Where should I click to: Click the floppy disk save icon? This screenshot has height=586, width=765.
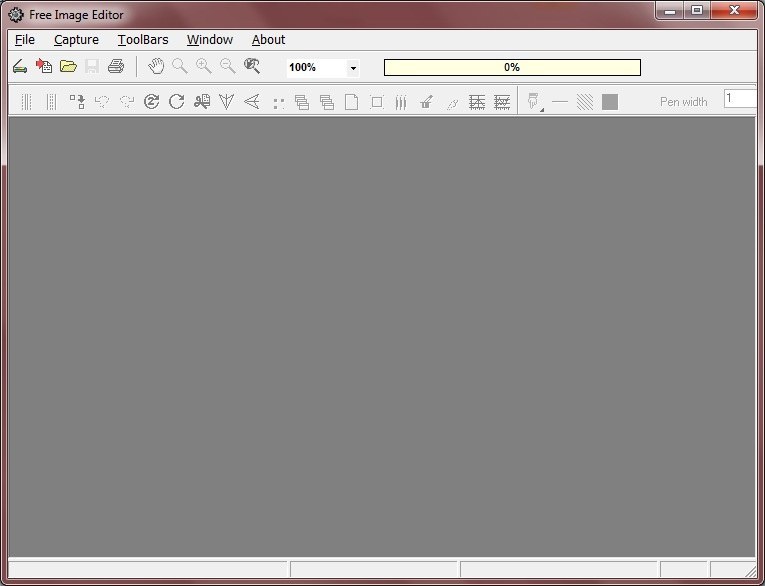click(92, 66)
